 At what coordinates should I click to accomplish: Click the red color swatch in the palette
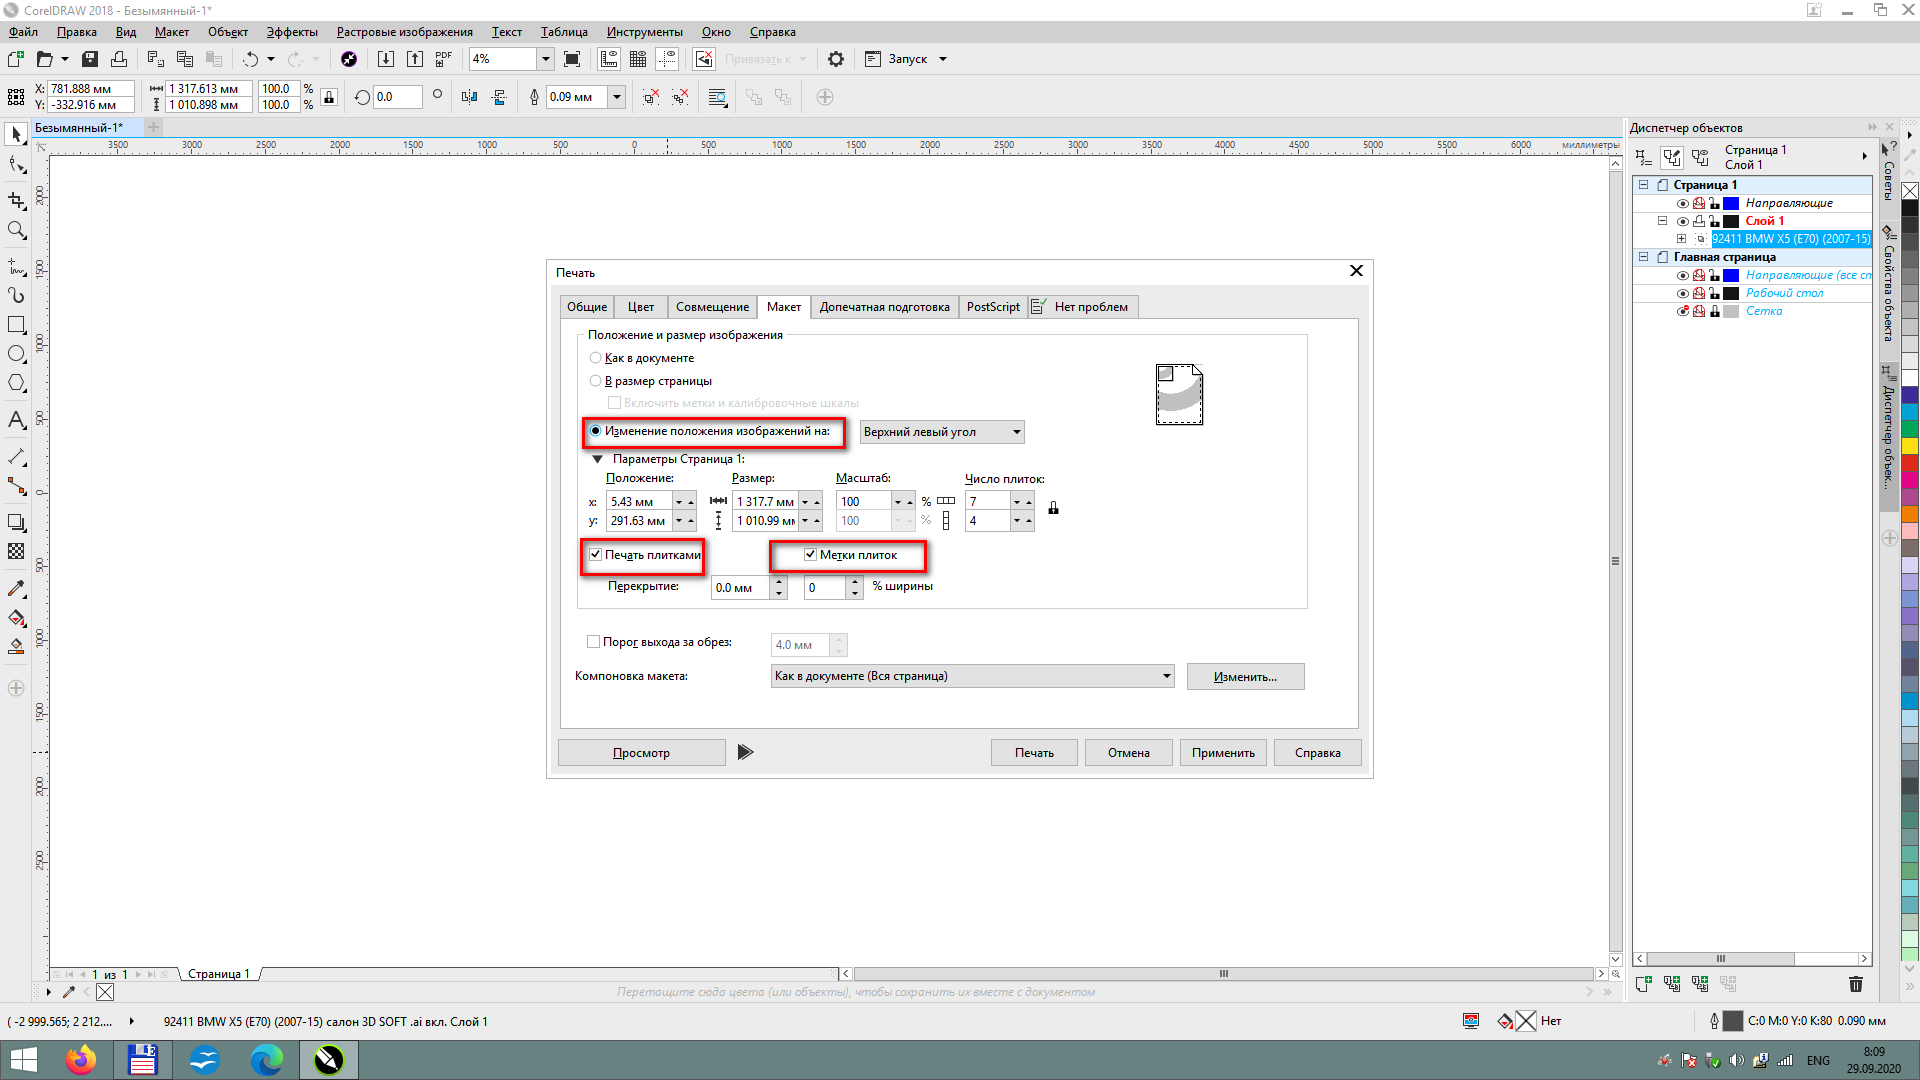1910,463
